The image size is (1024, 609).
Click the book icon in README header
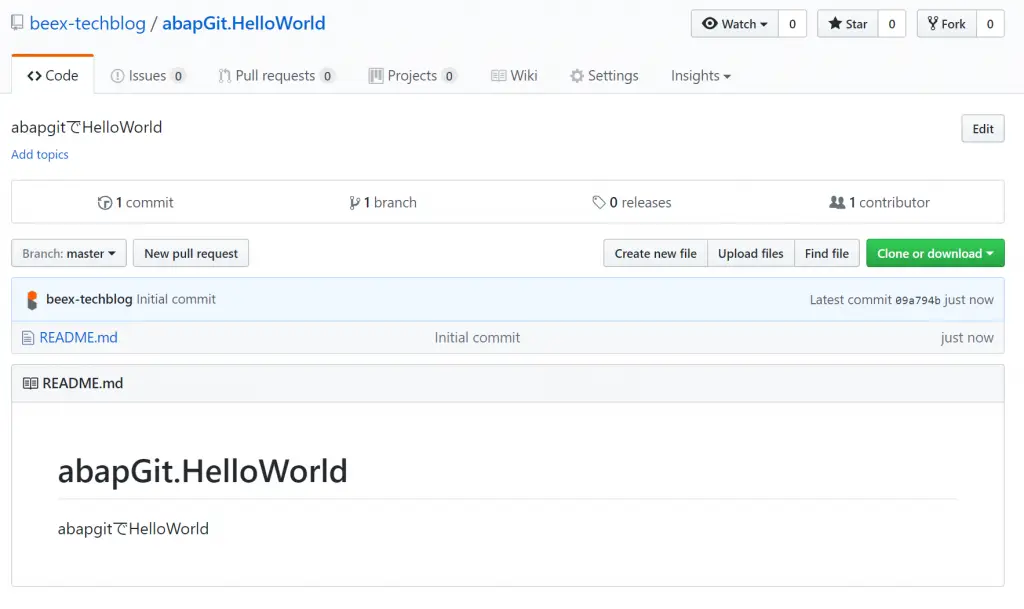click(x=30, y=383)
